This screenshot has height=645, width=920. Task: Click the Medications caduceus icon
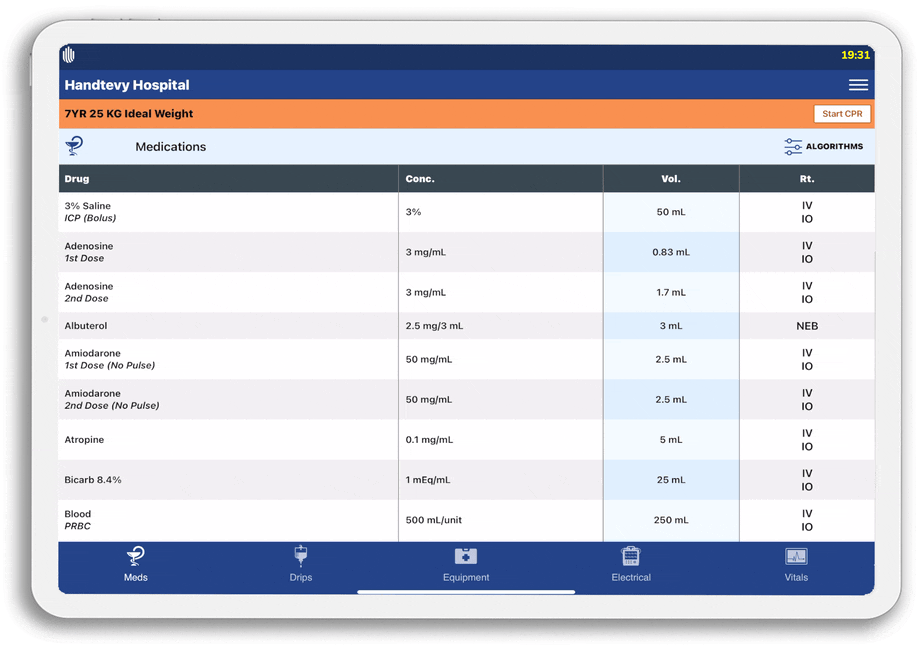(74, 146)
